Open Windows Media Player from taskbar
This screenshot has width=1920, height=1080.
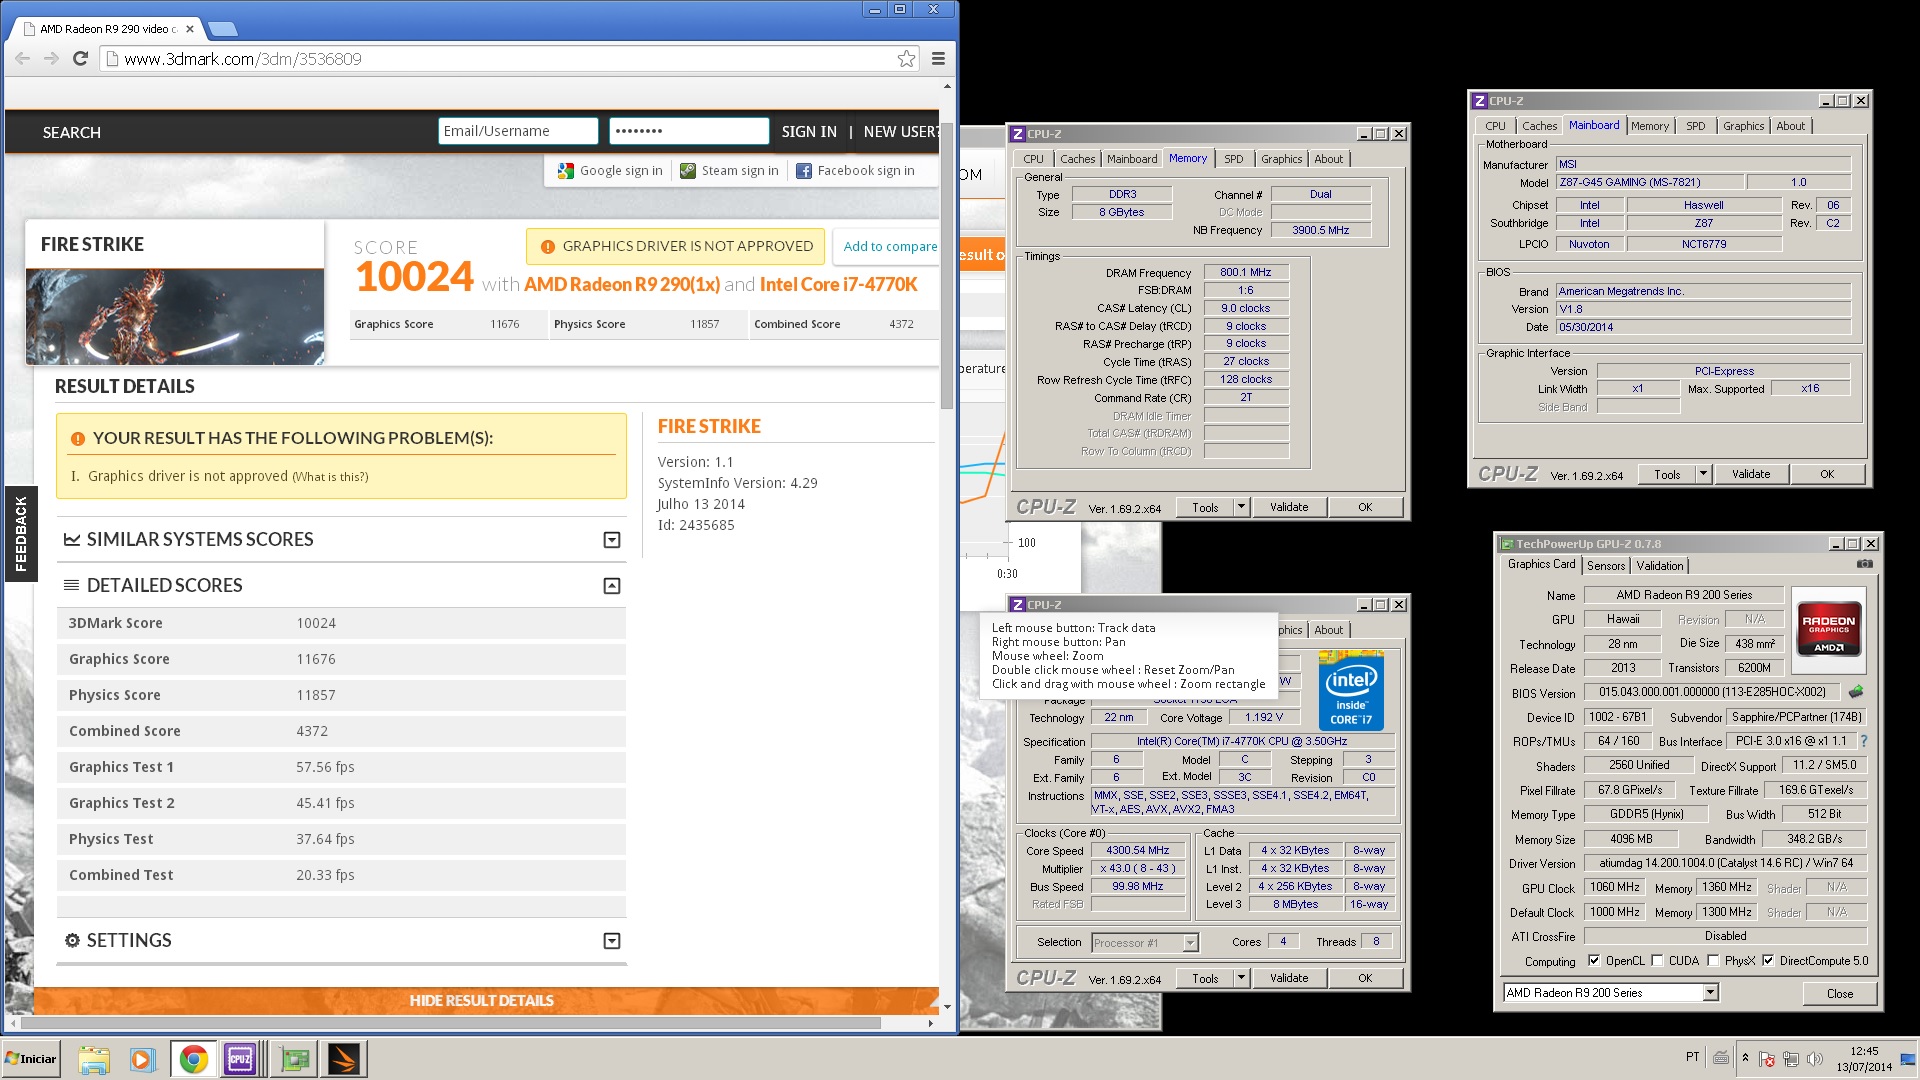142,1059
